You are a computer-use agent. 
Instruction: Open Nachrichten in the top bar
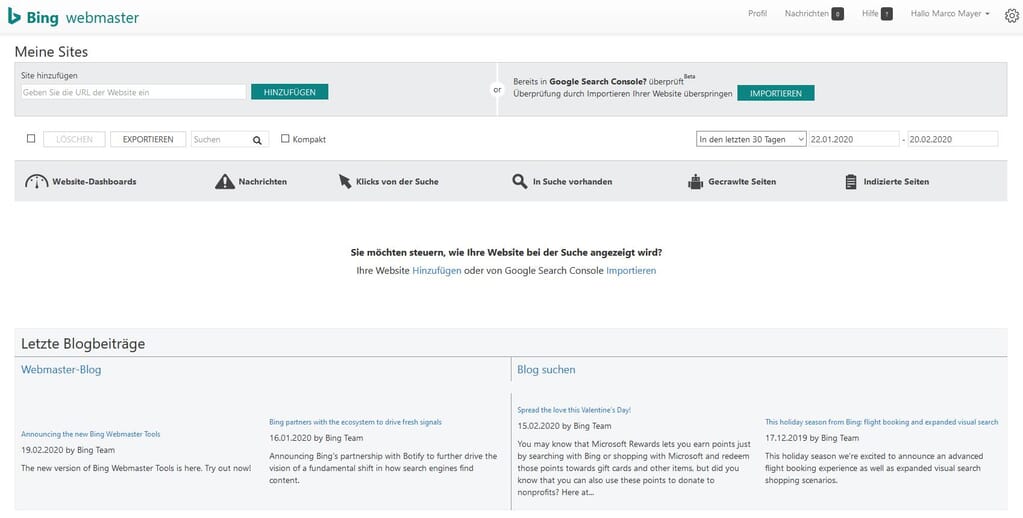point(806,14)
